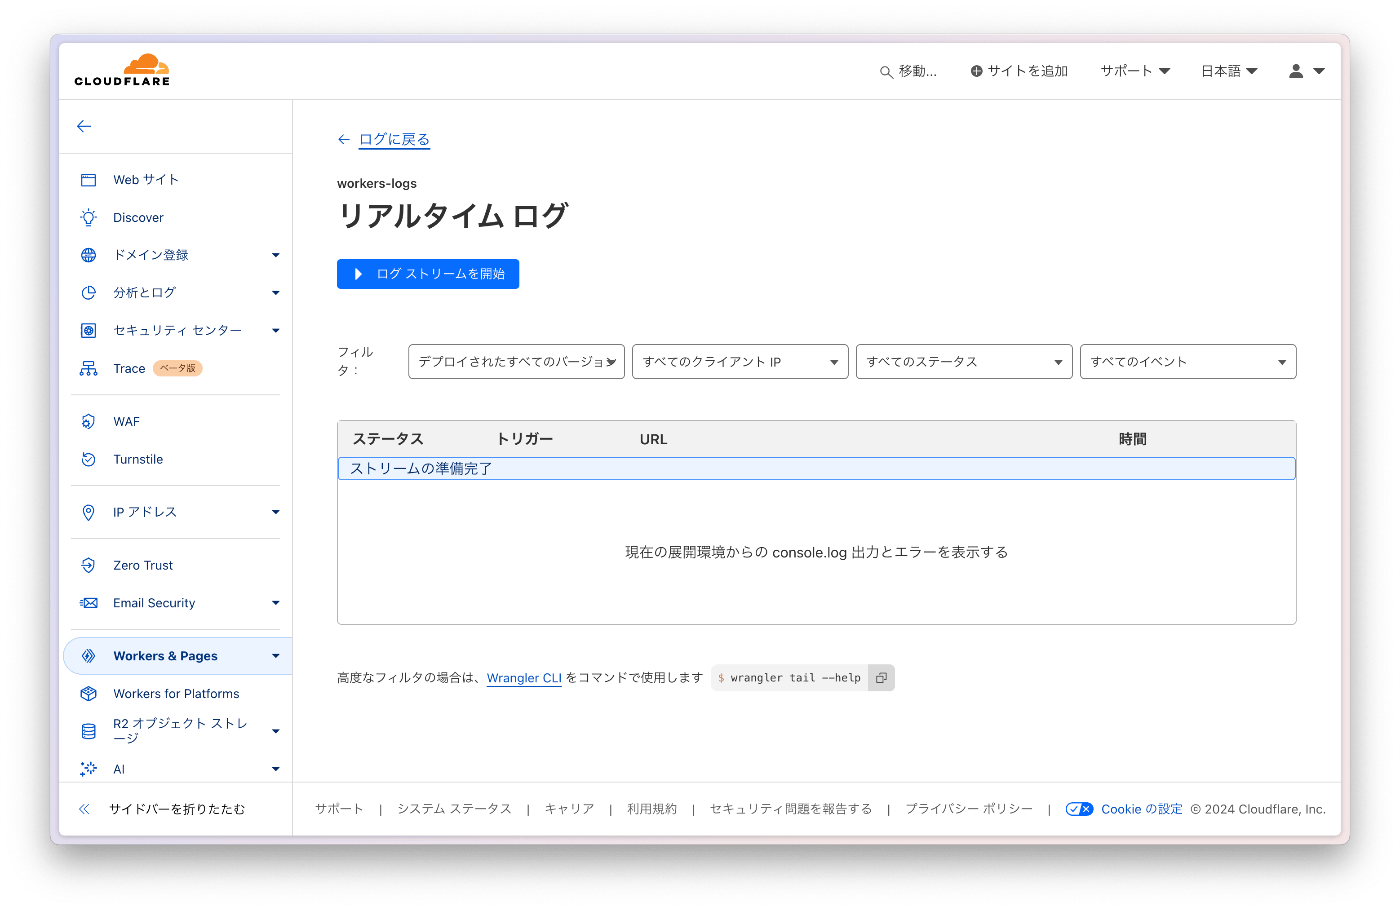This screenshot has width=1400, height=911.
Task: Select Workers for Platforms in sidebar
Action: [176, 693]
